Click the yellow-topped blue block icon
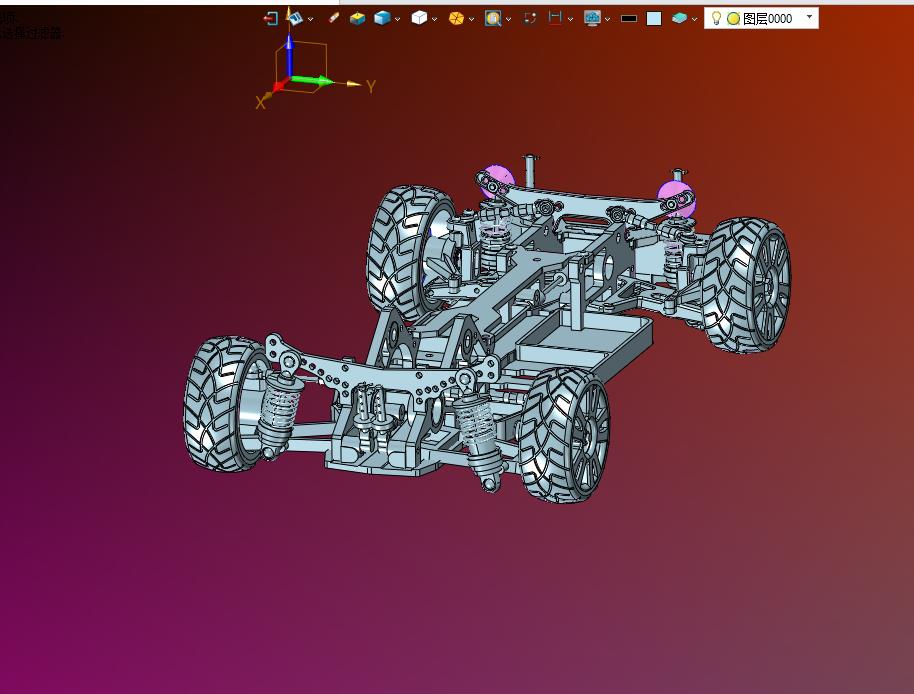The height and width of the screenshot is (694, 914). point(357,19)
